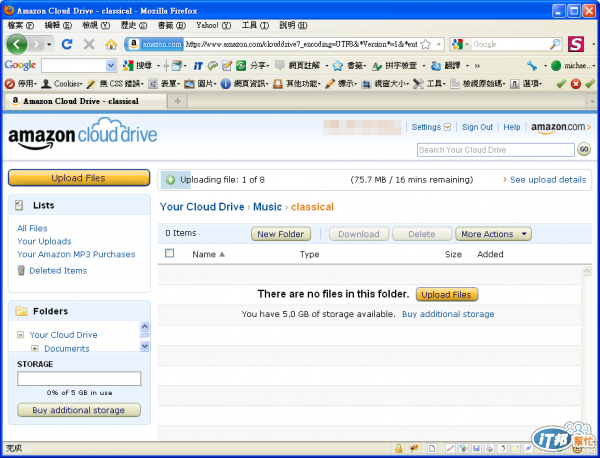Click the green GO search button
This screenshot has width=600, height=458.
coord(584,149)
